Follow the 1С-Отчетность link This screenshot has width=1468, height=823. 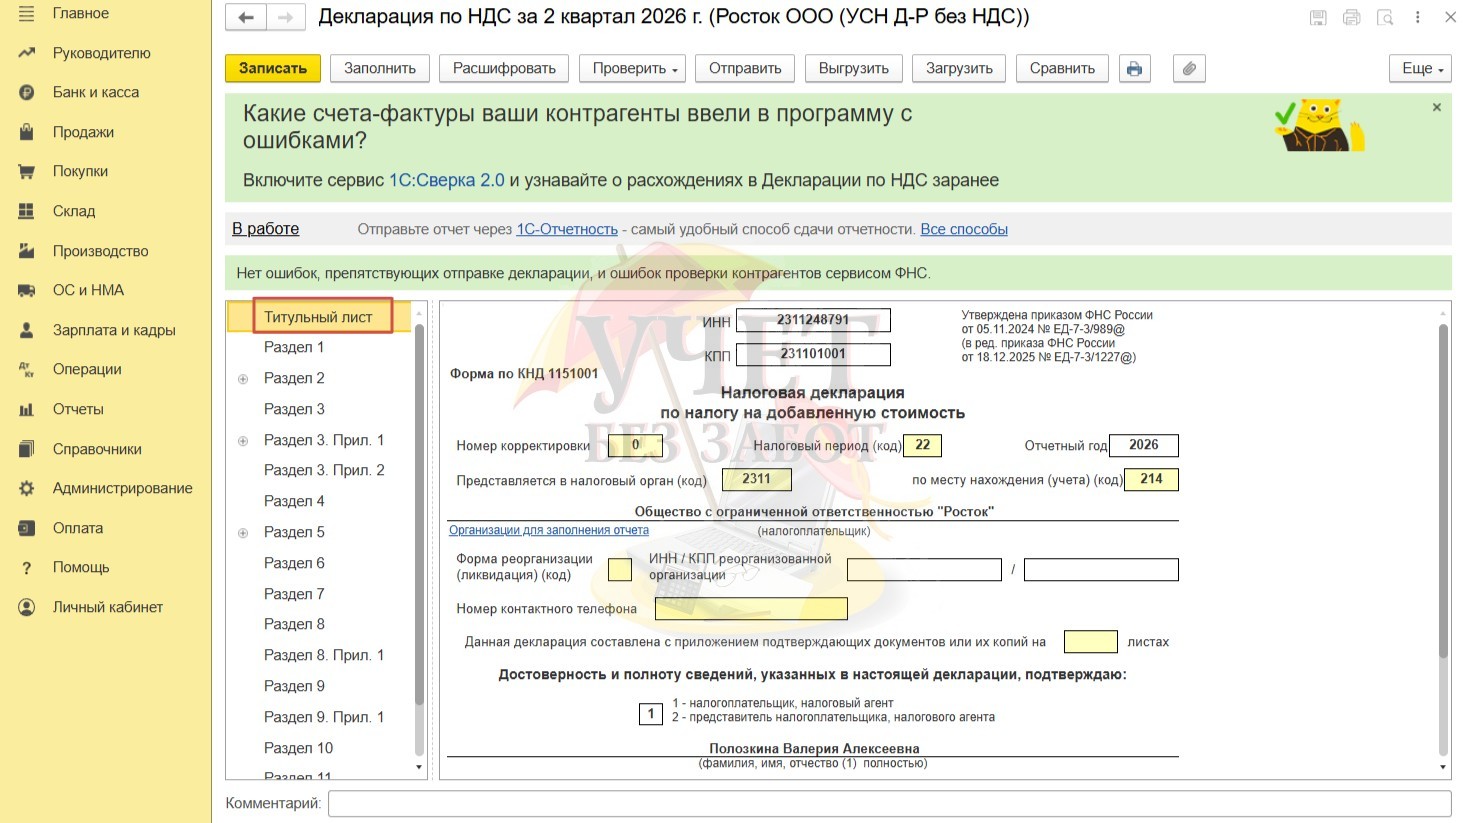click(x=566, y=229)
